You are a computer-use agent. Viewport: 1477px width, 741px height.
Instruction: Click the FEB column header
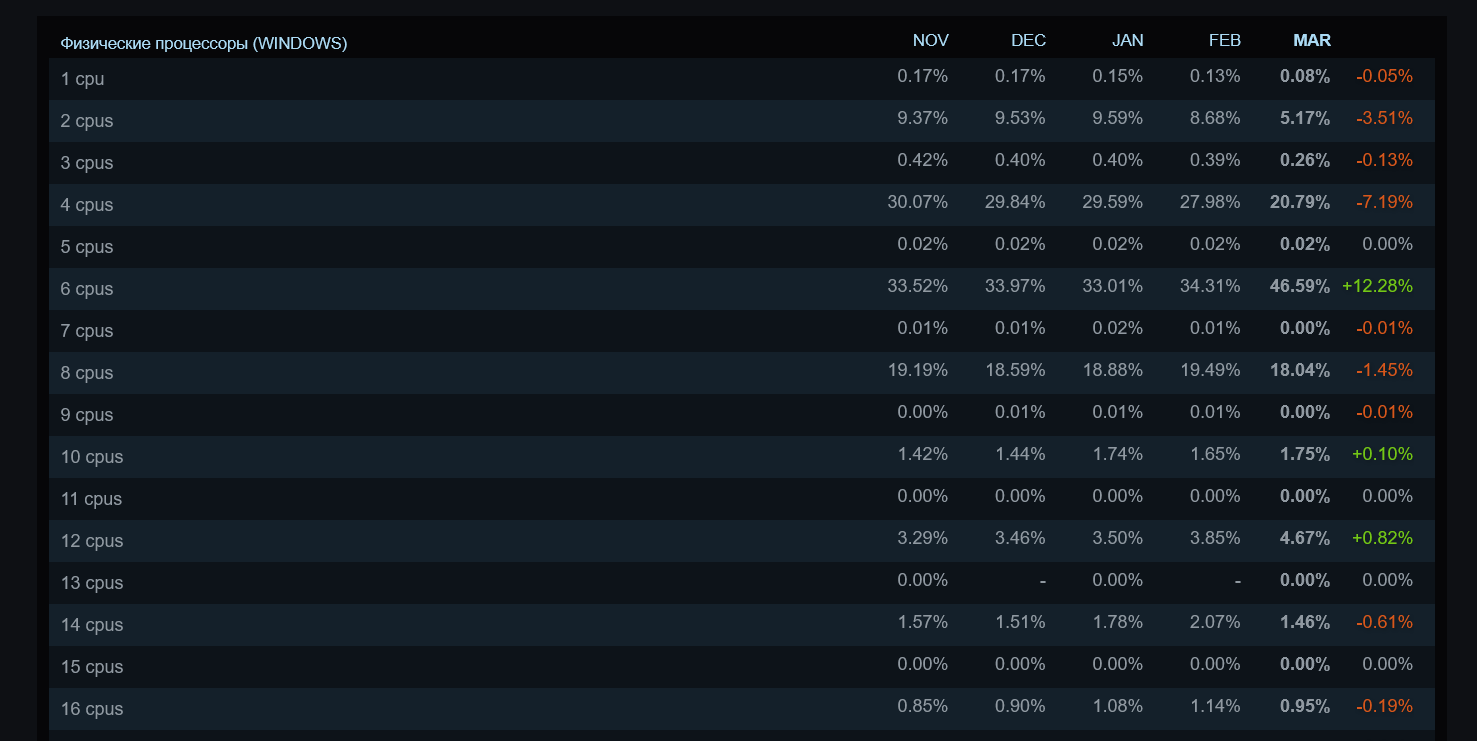[1224, 40]
